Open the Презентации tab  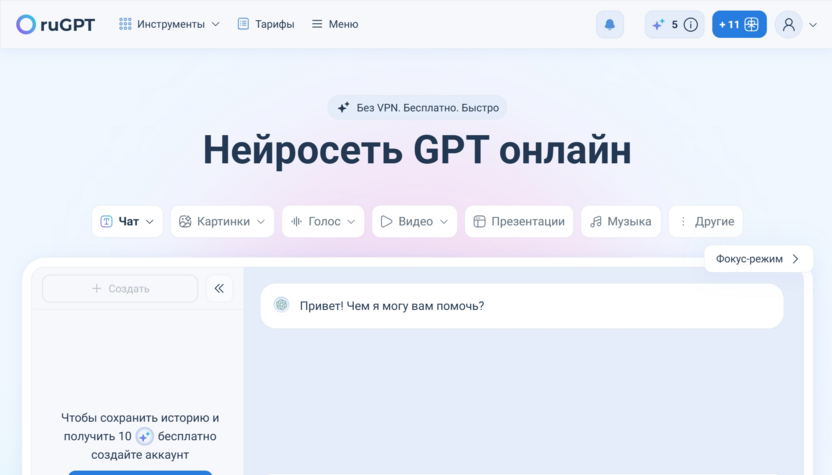(x=519, y=221)
